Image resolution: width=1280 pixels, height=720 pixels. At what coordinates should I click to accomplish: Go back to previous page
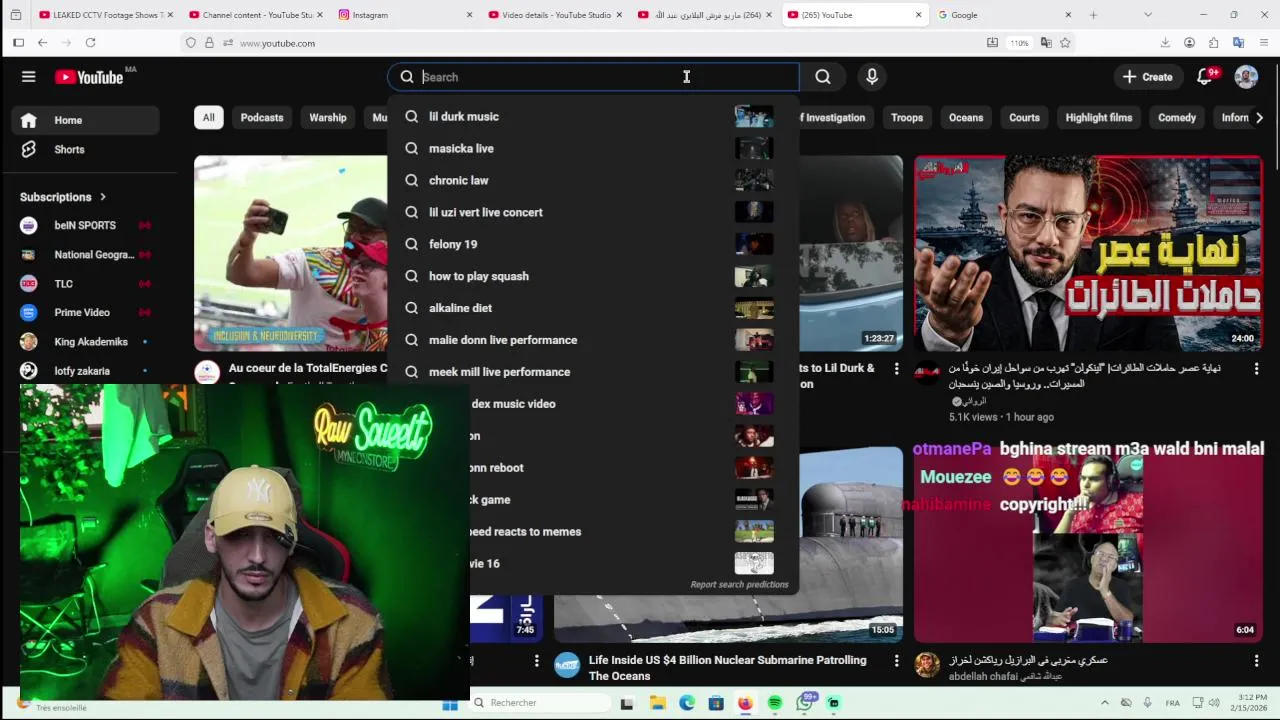[42, 43]
